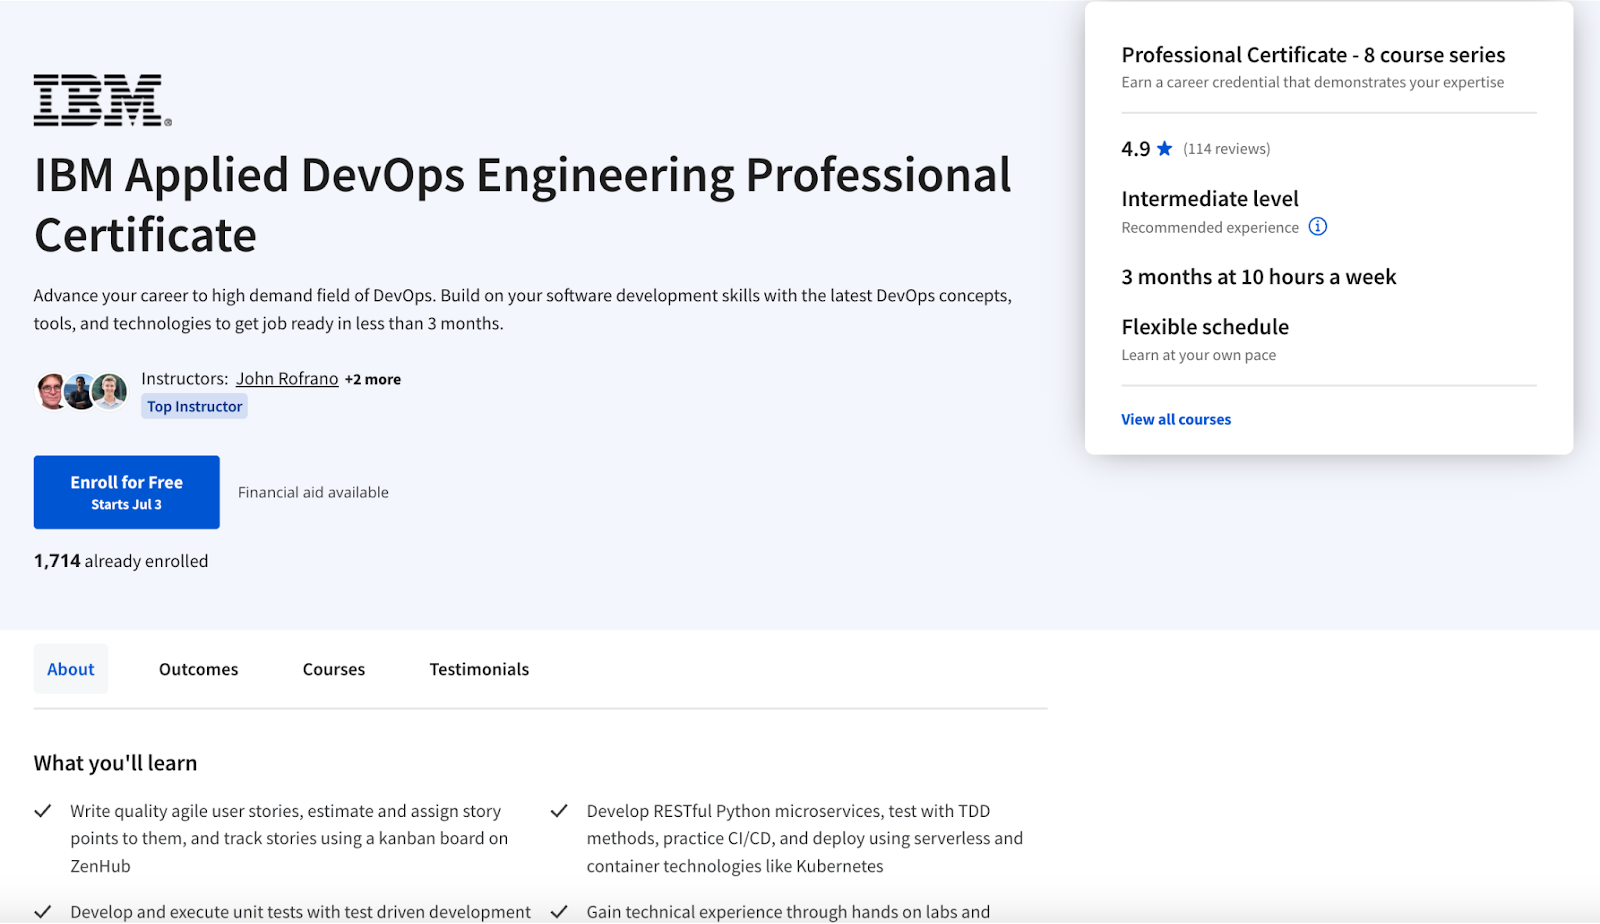This screenshot has height=924, width=1600.
Task: Select the Testimonials tab
Action: tap(479, 669)
